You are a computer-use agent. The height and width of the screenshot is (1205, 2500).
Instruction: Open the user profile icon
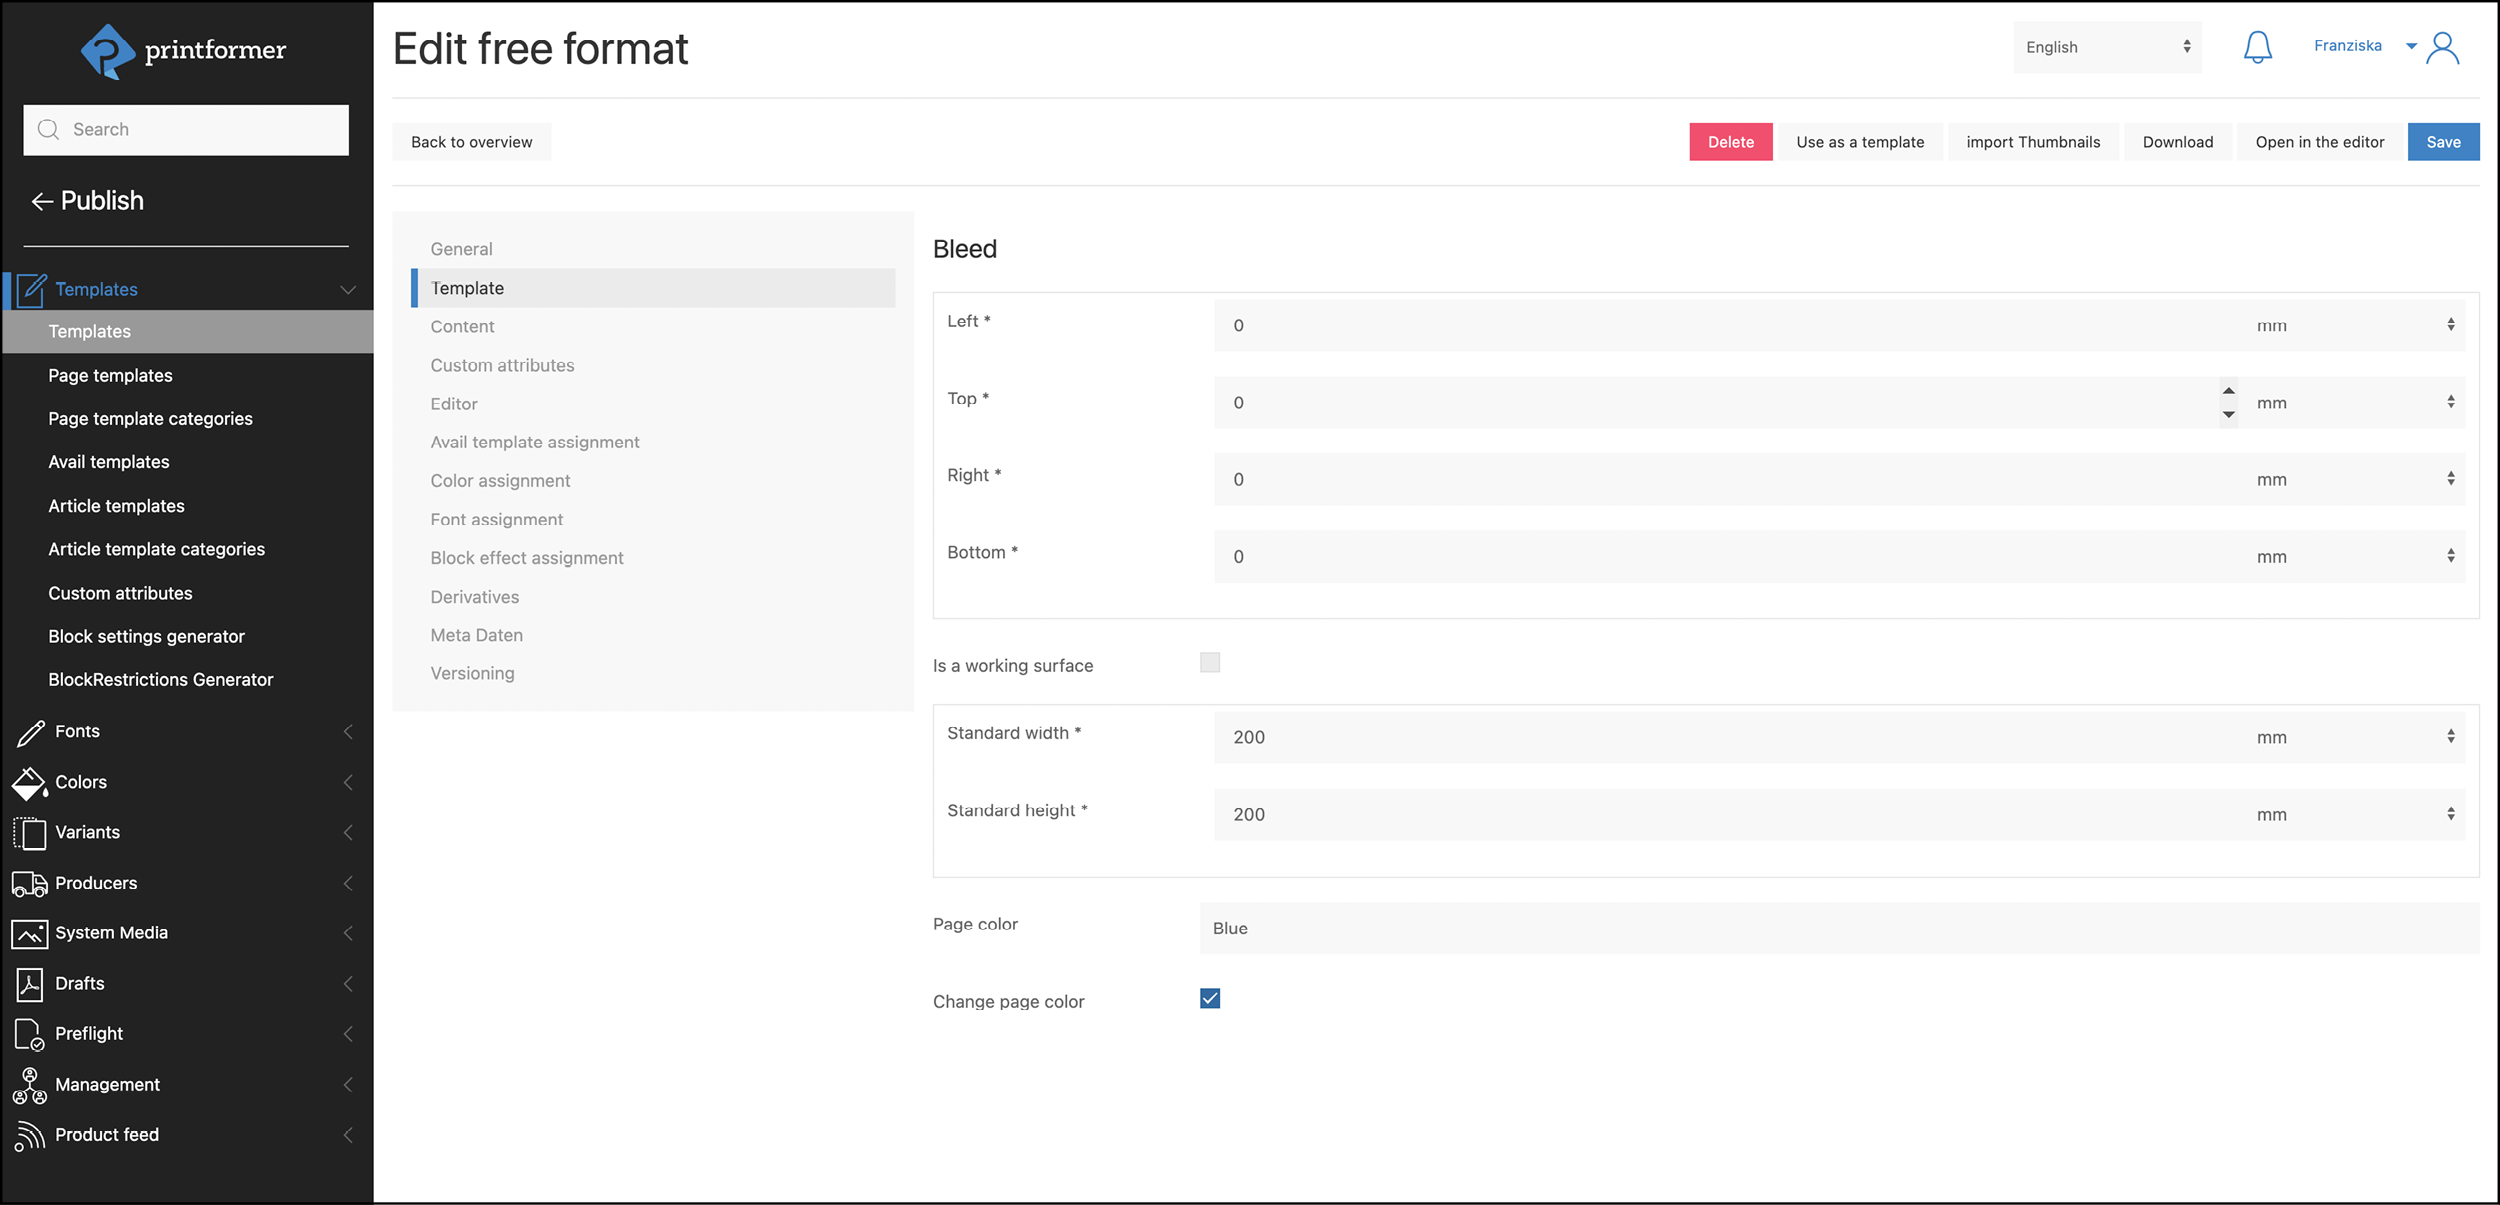pyautogui.click(x=2442, y=47)
